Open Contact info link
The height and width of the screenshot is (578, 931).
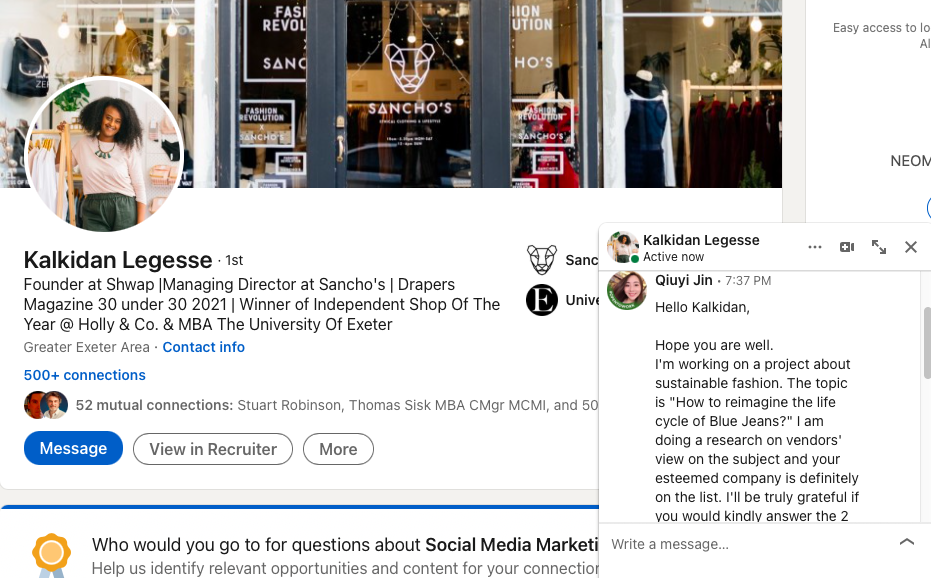(204, 347)
